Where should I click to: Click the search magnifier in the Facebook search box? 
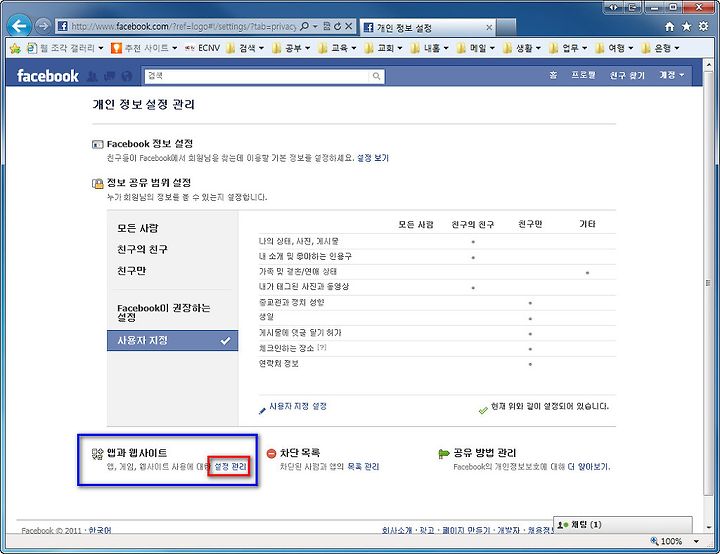pyautogui.click(x=376, y=76)
